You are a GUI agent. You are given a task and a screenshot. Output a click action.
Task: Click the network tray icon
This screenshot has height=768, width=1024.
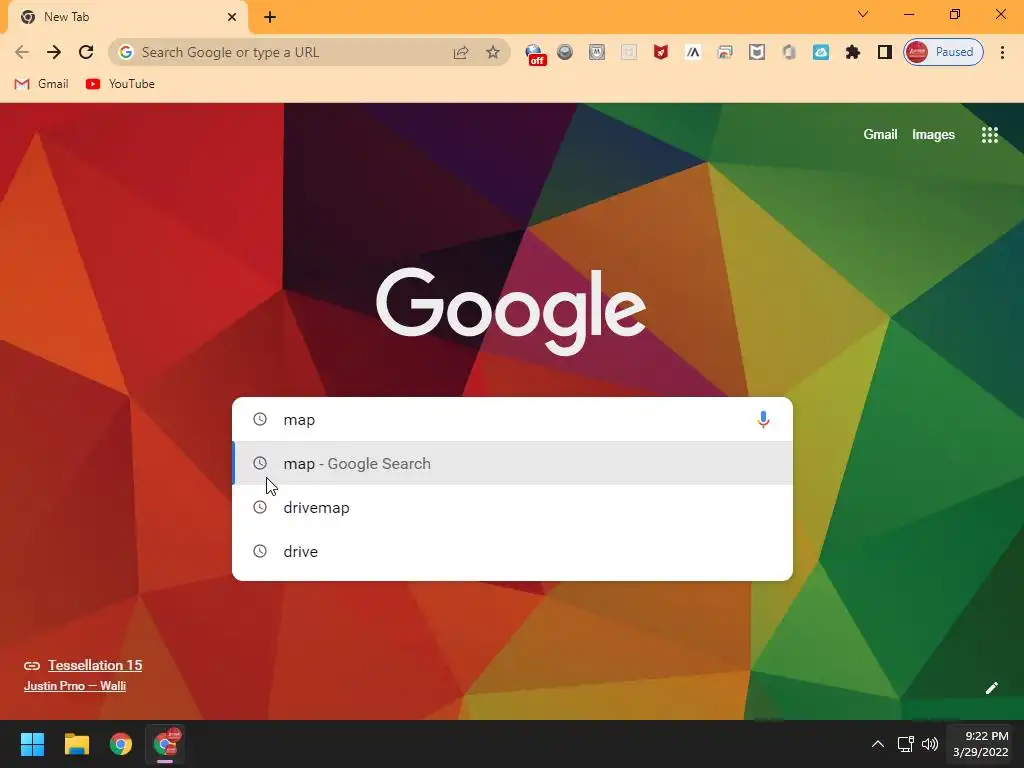pos(905,744)
